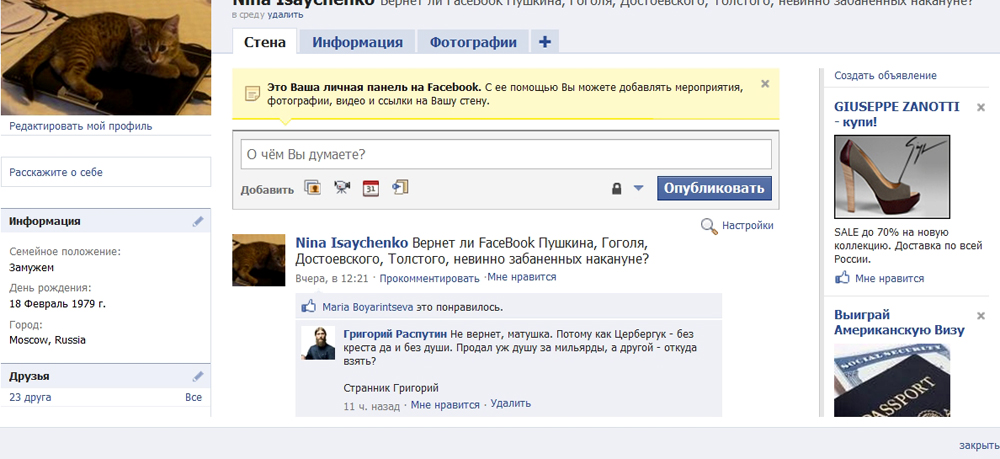Click the Прокомментировать link under the post
This screenshot has width=1000, height=459.
click(429, 278)
